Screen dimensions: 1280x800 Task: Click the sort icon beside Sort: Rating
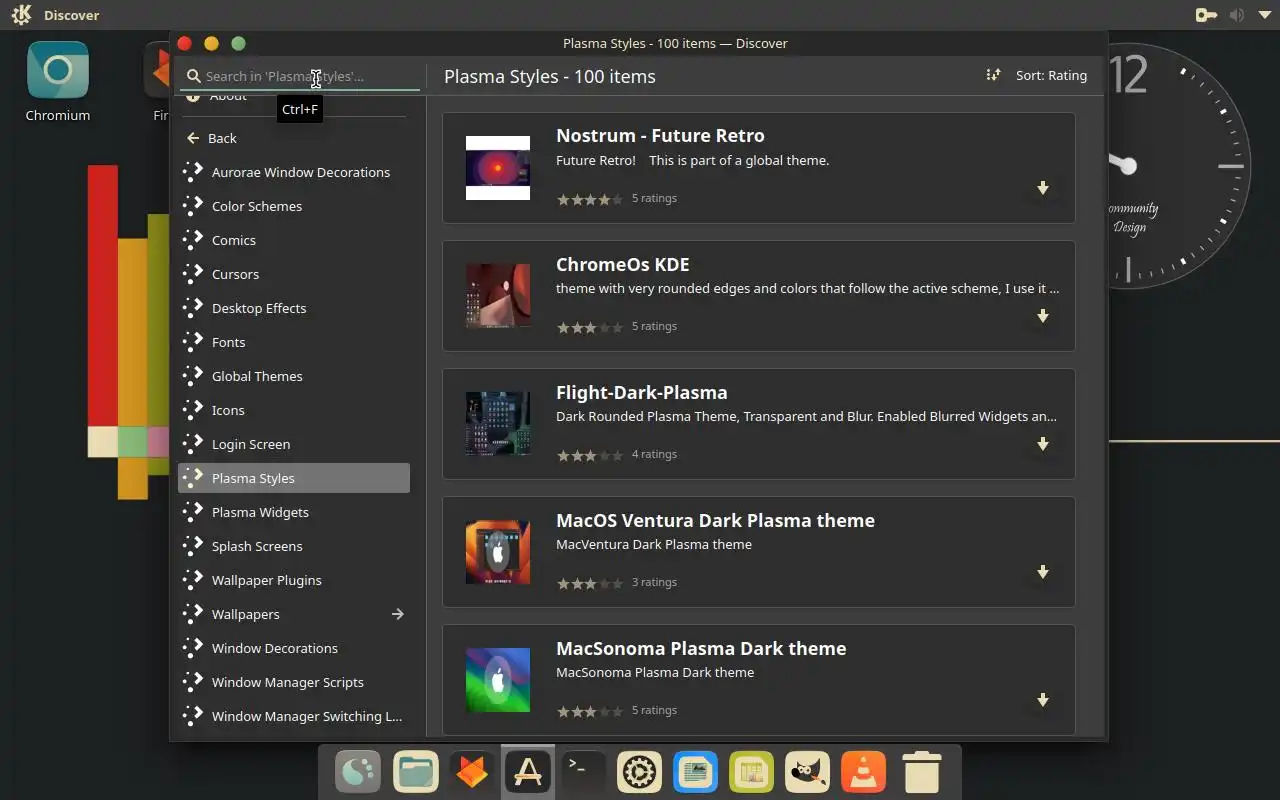point(993,75)
